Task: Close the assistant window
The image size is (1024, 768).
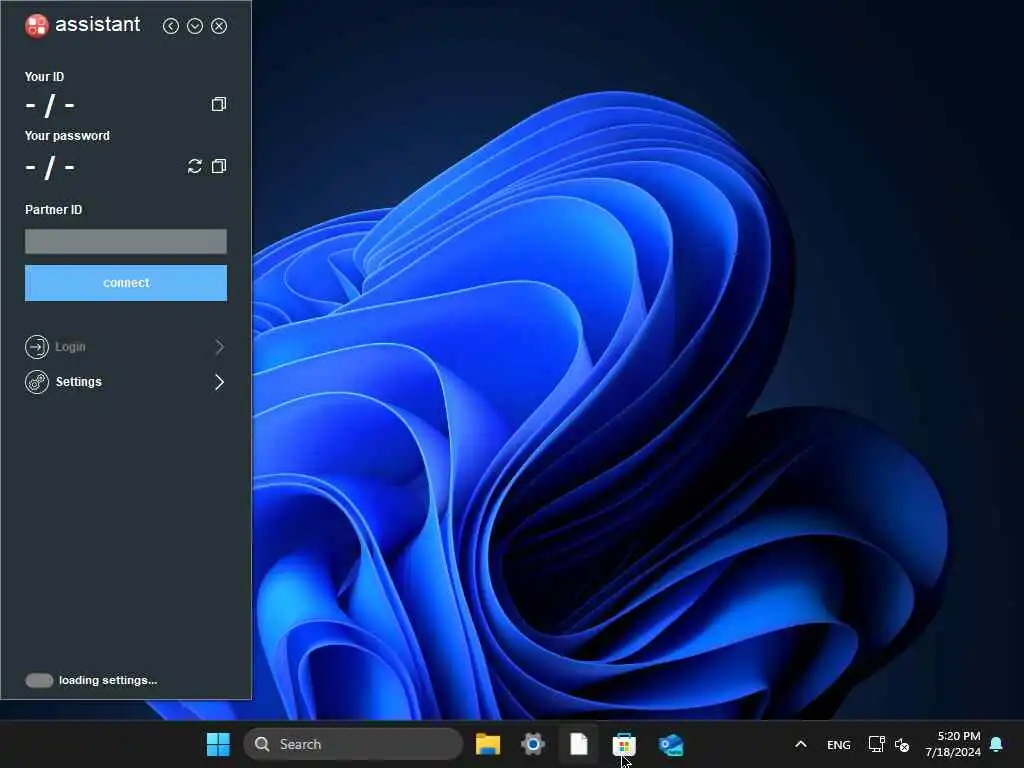Action: point(219,25)
